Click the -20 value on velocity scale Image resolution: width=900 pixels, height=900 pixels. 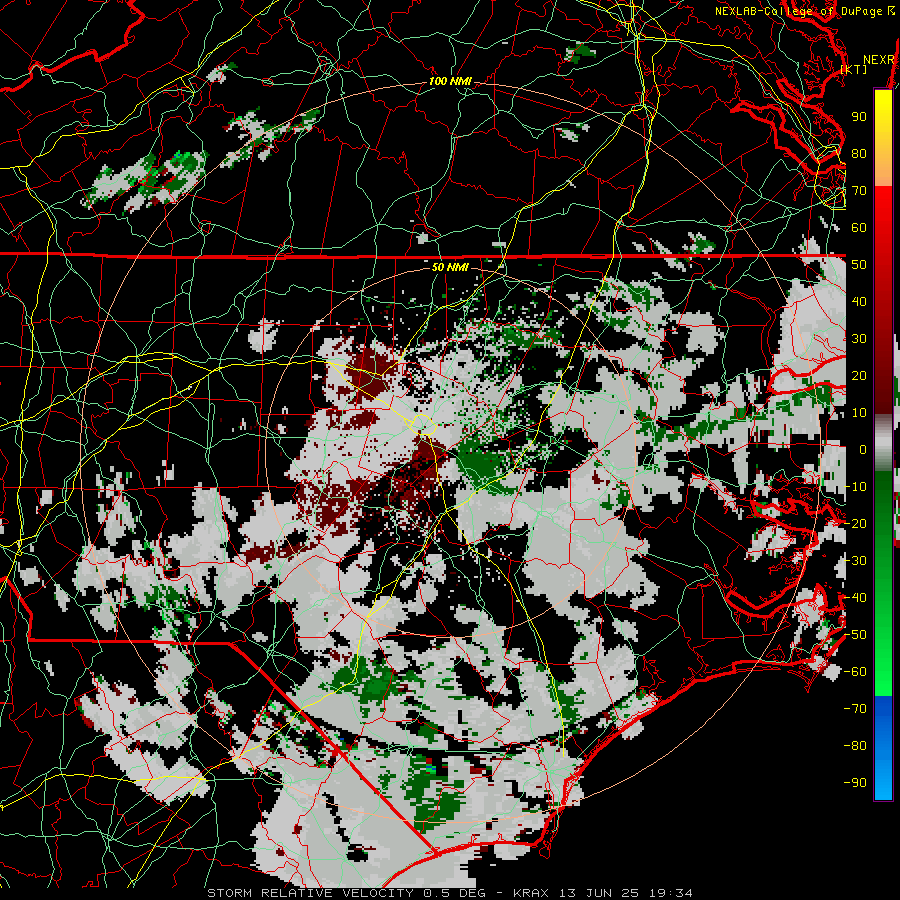(855, 524)
